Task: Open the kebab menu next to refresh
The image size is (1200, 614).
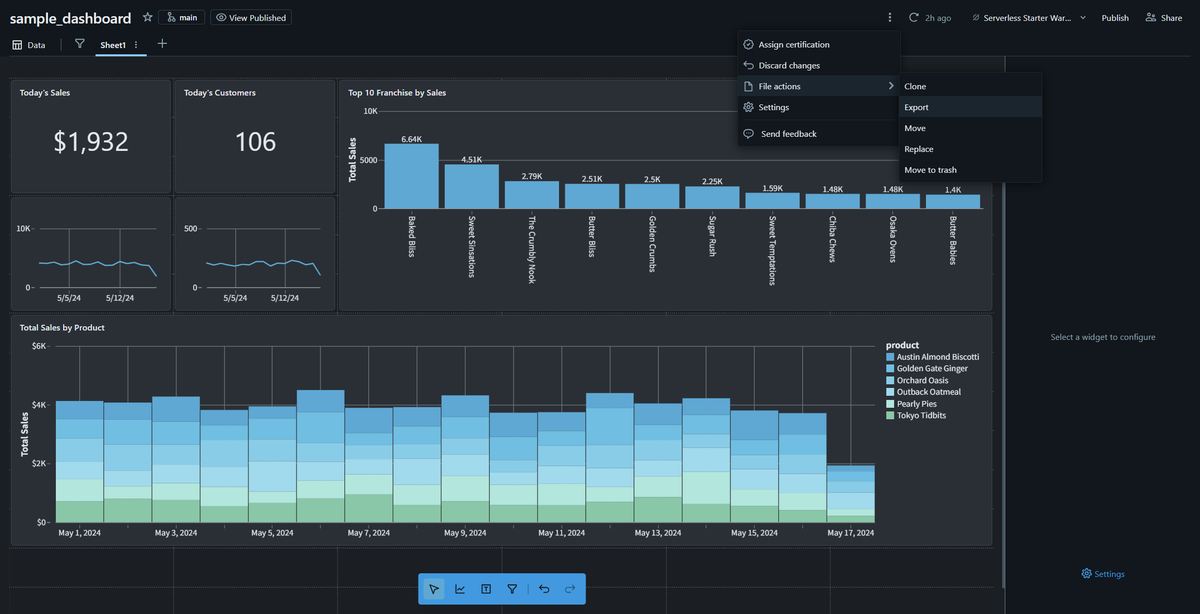Action: point(889,18)
